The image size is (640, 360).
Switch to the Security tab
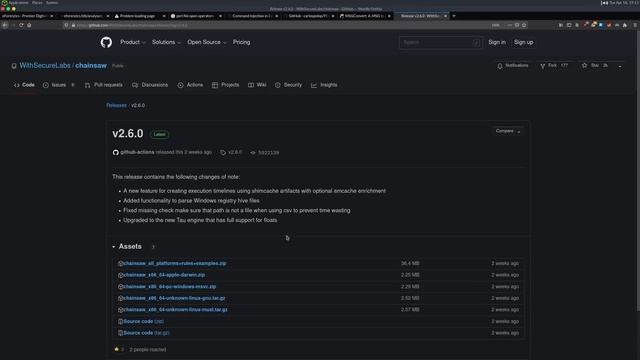click(288, 85)
